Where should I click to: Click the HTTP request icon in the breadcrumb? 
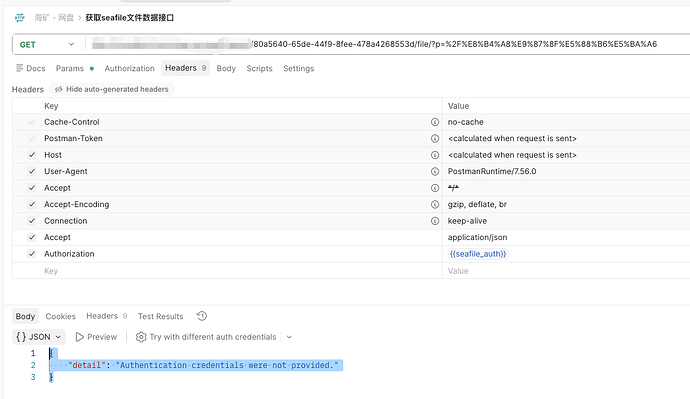point(20,18)
